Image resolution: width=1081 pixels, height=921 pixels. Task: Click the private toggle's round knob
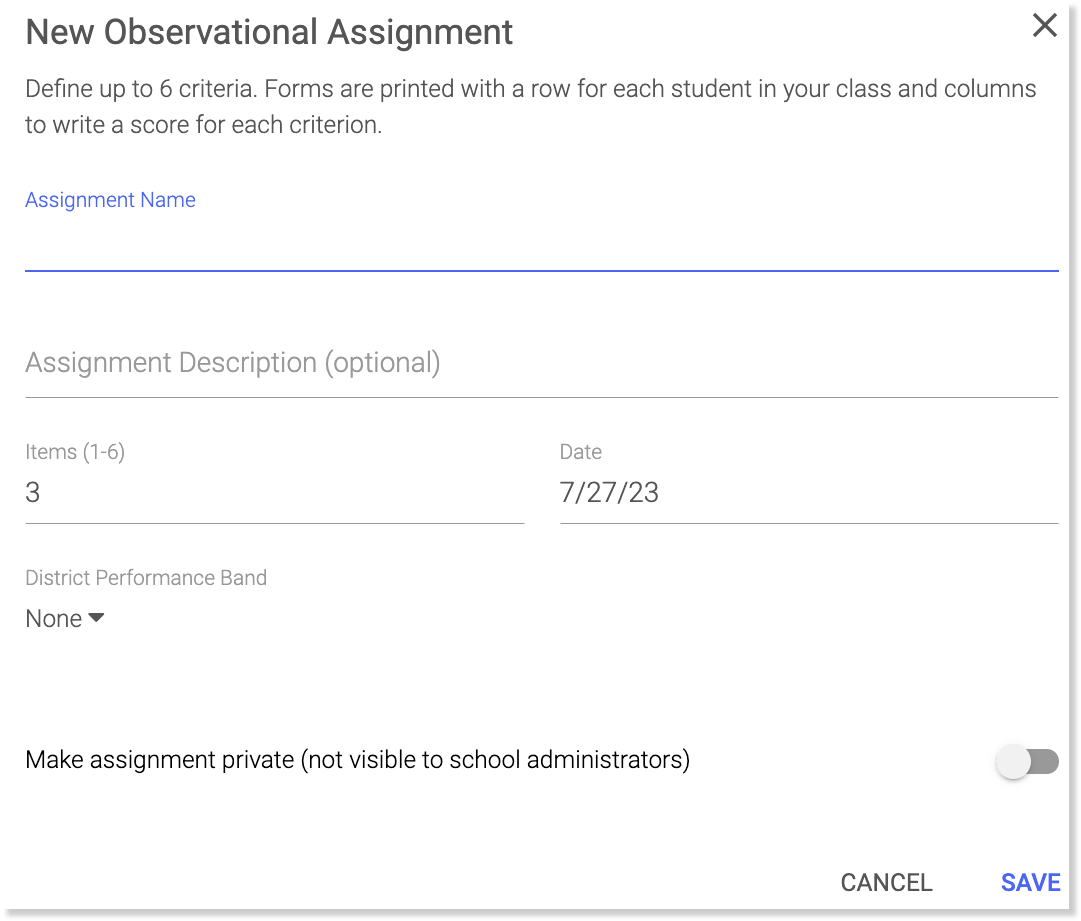click(x=1013, y=763)
